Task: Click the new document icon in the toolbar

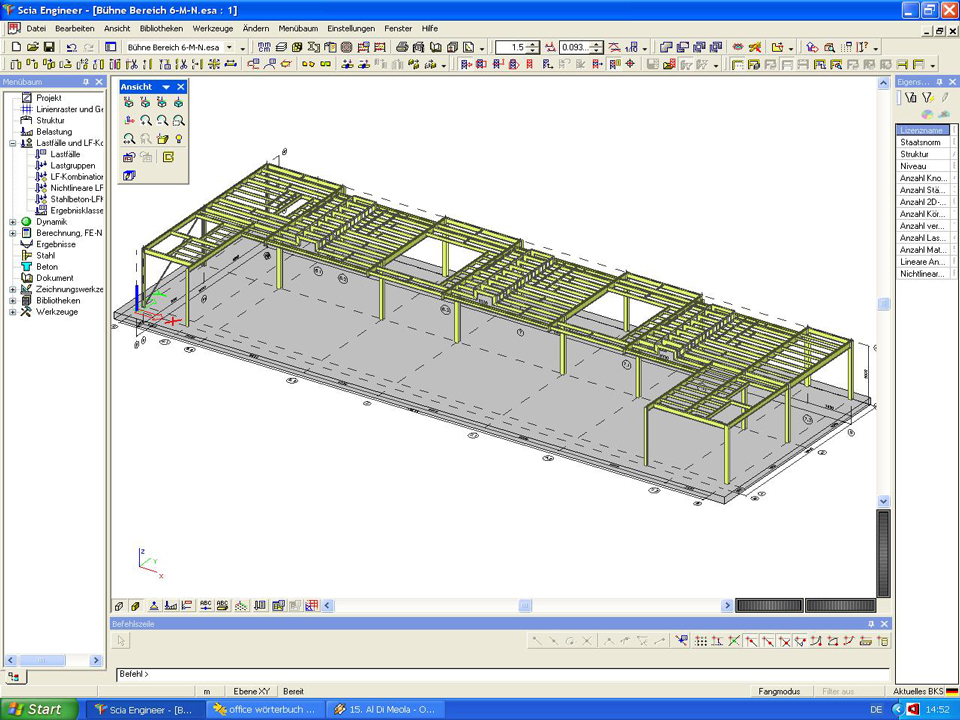Action: [x=17, y=47]
